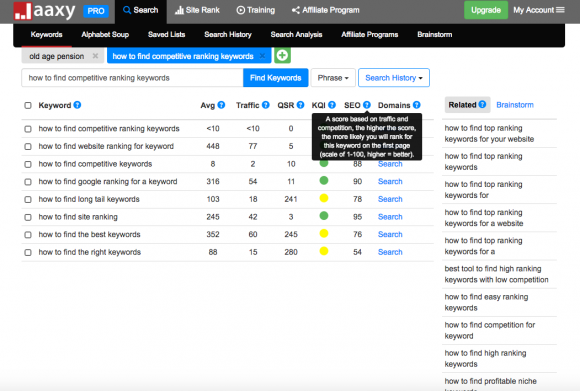Check 'how to find google ranking for a keyword' row
The image size is (580, 391).
tap(28, 182)
